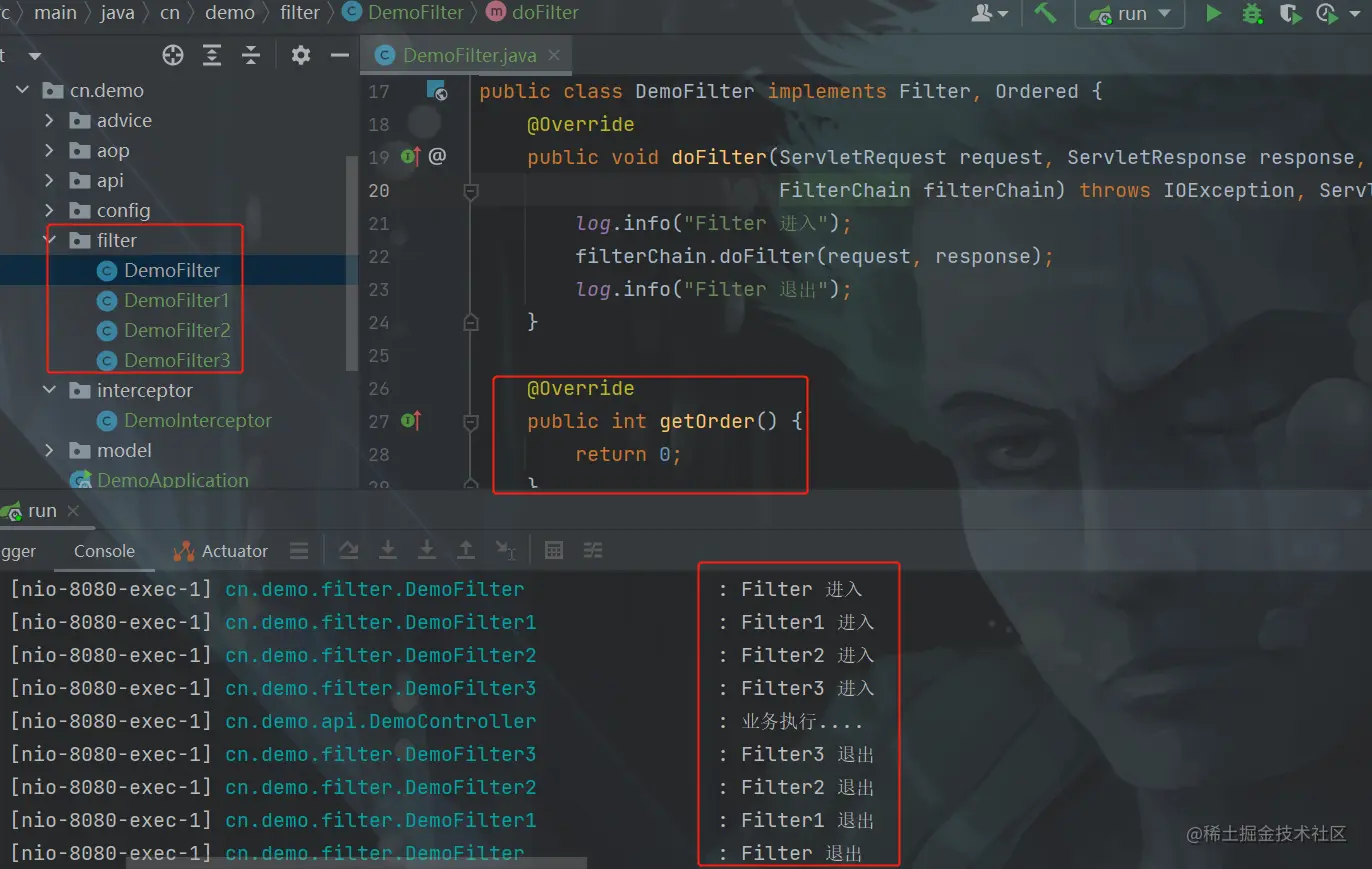Click the implements gutter icon on line 19

411,156
